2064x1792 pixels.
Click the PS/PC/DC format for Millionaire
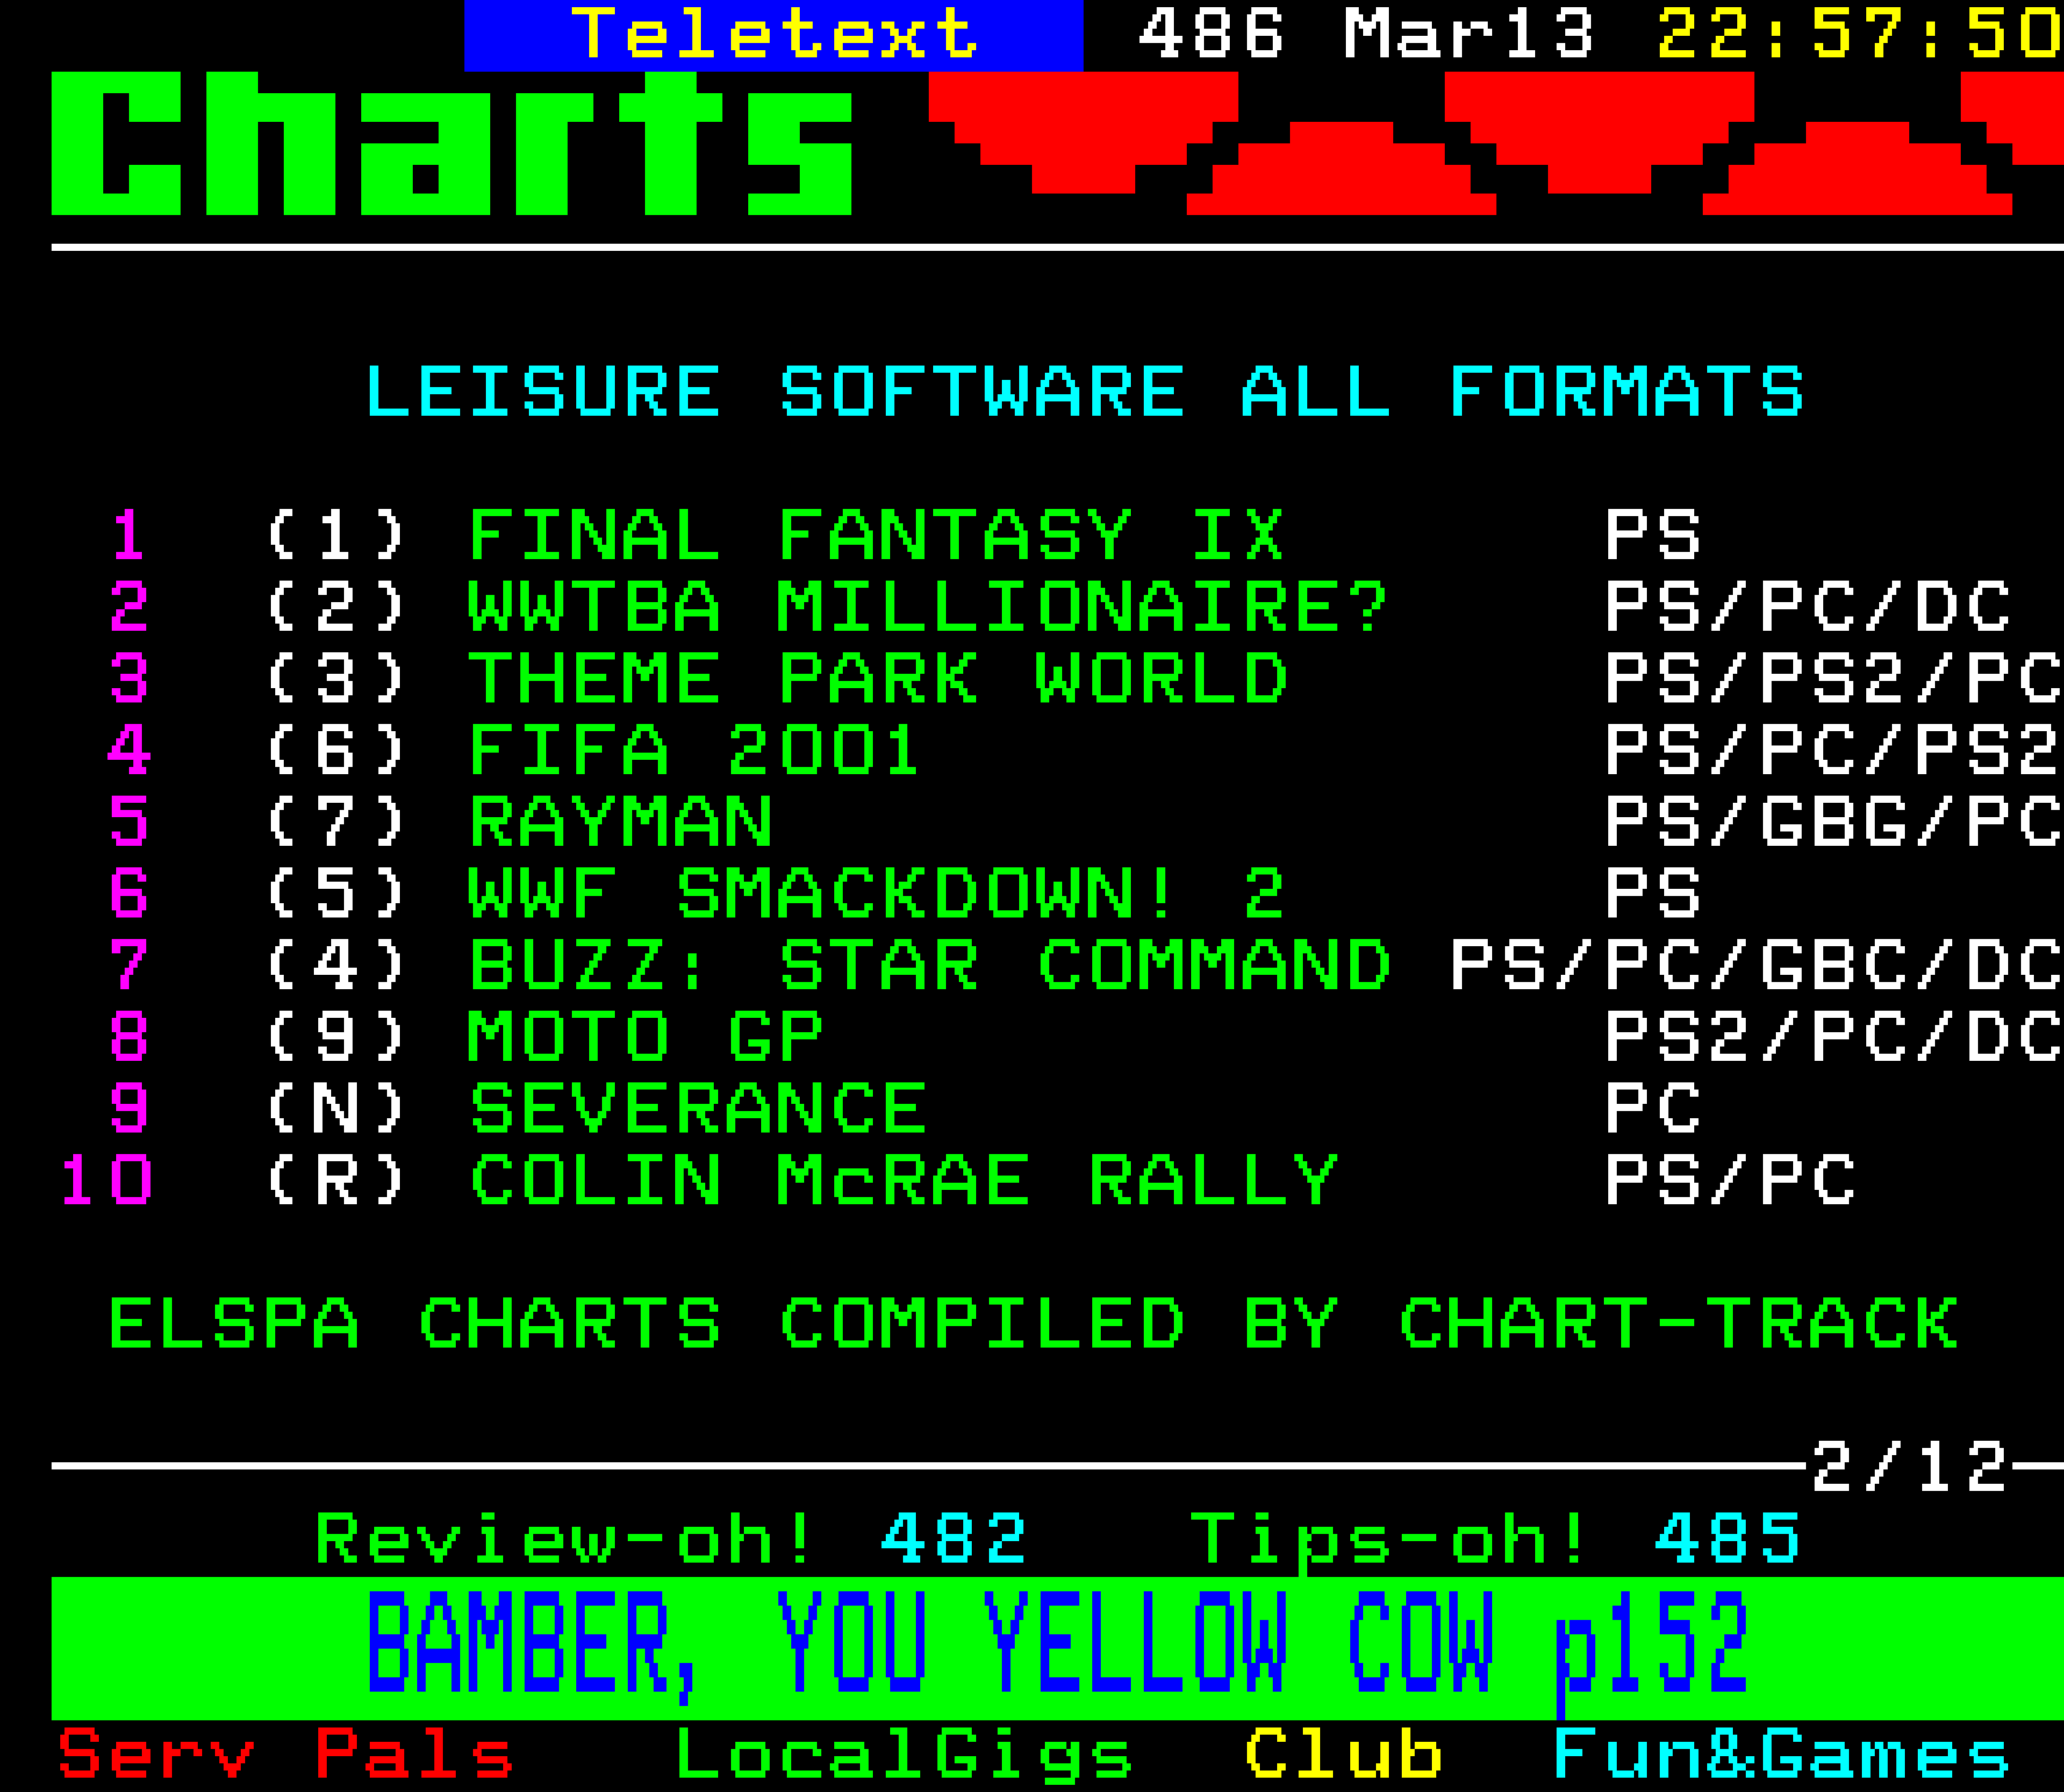pos(1808,607)
